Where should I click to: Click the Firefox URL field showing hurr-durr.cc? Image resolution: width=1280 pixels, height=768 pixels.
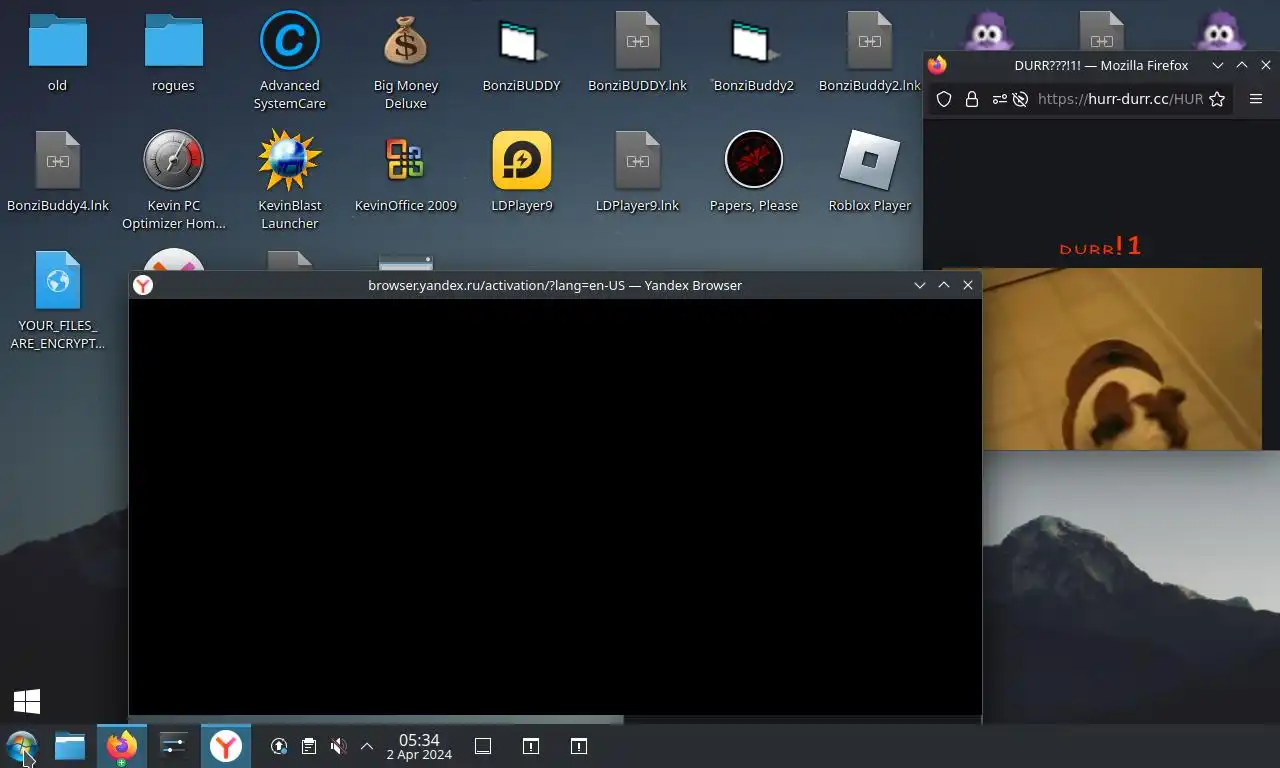(x=1120, y=99)
